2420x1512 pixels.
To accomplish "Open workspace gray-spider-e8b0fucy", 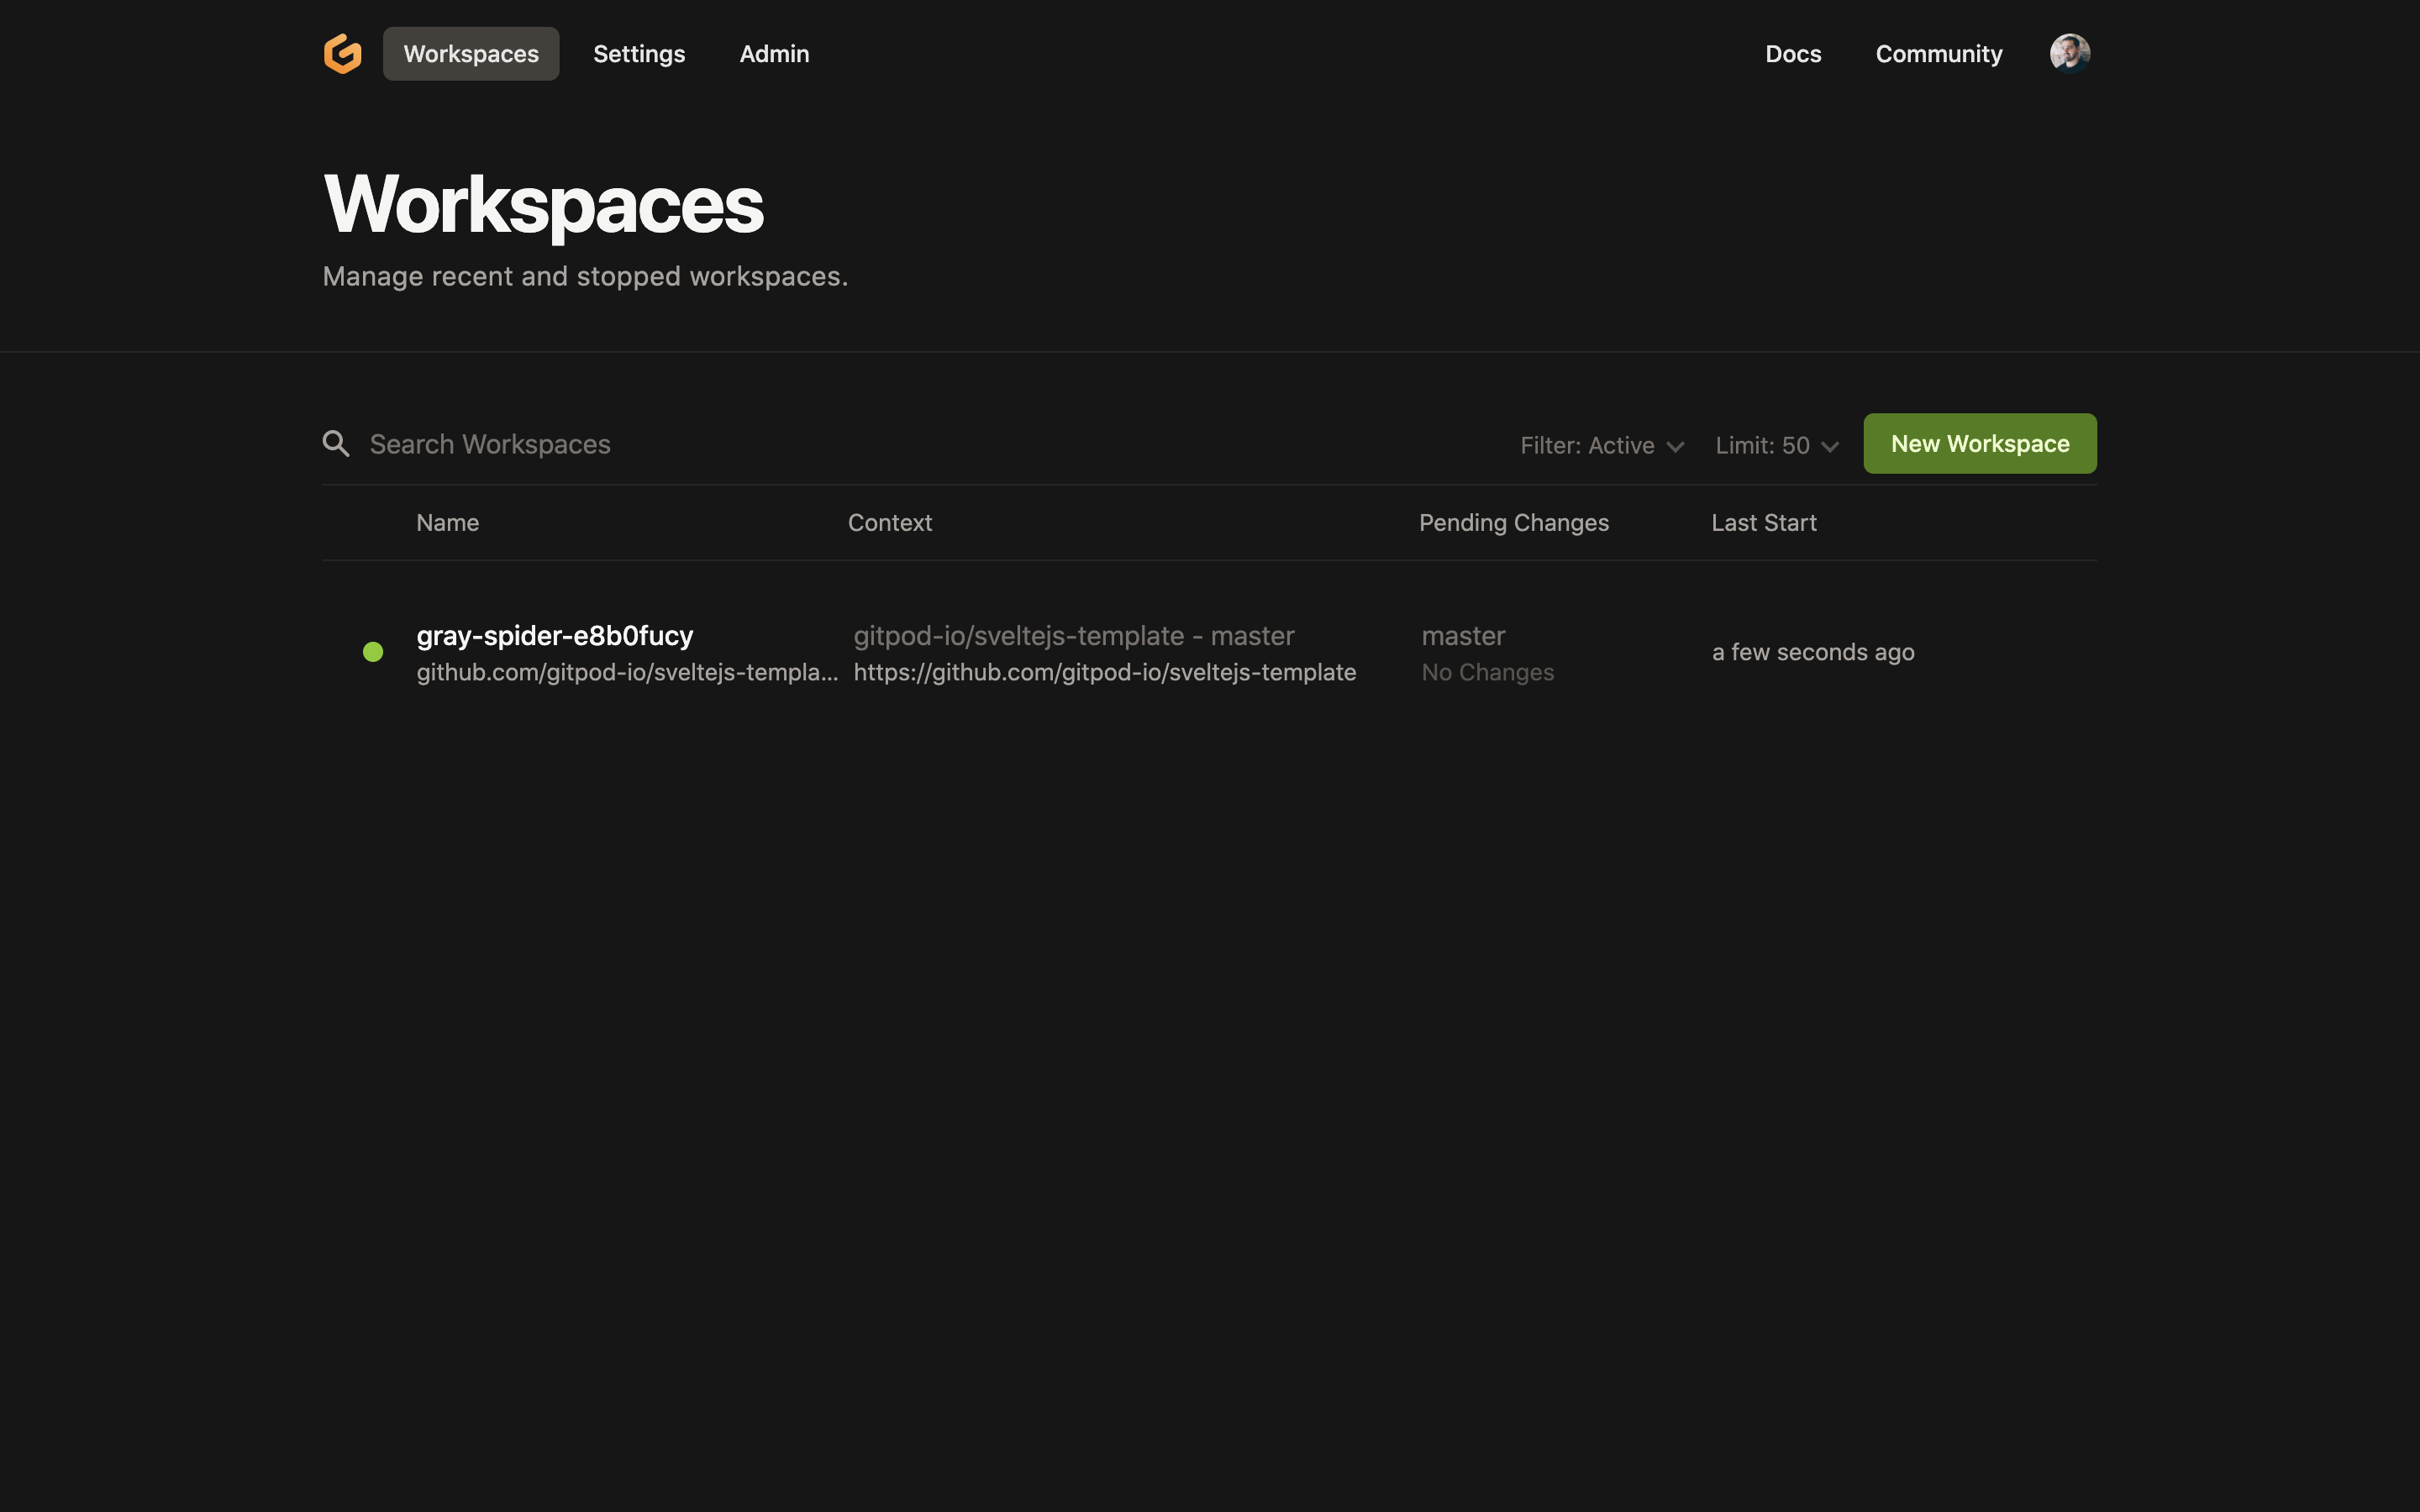I will [x=555, y=636].
